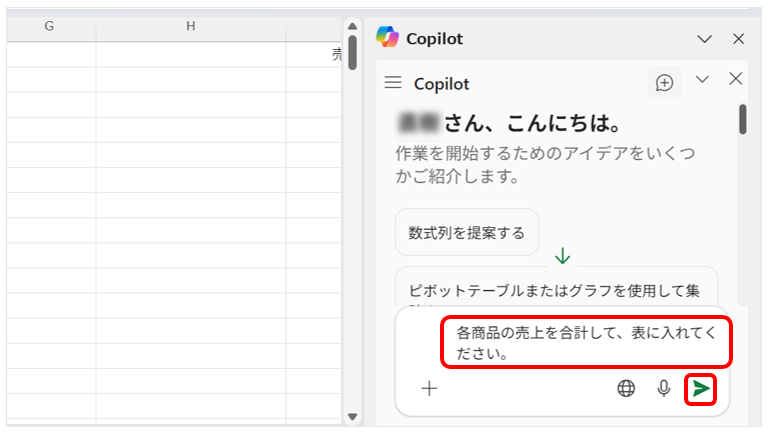This screenshot has width=771, height=441.
Task: Add an attachment with the plus icon
Action: coord(429,388)
